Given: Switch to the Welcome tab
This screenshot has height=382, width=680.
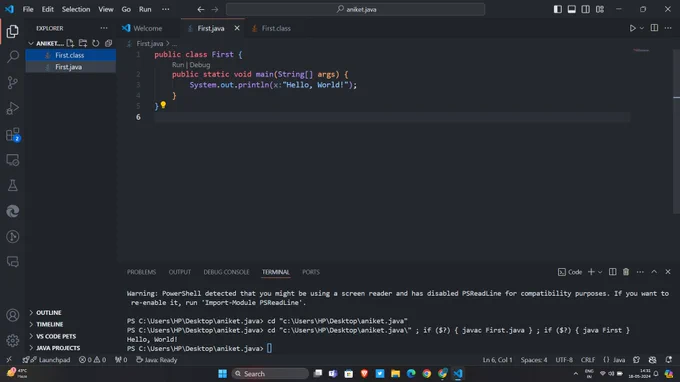Looking at the screenshot, I should (148, 28).
